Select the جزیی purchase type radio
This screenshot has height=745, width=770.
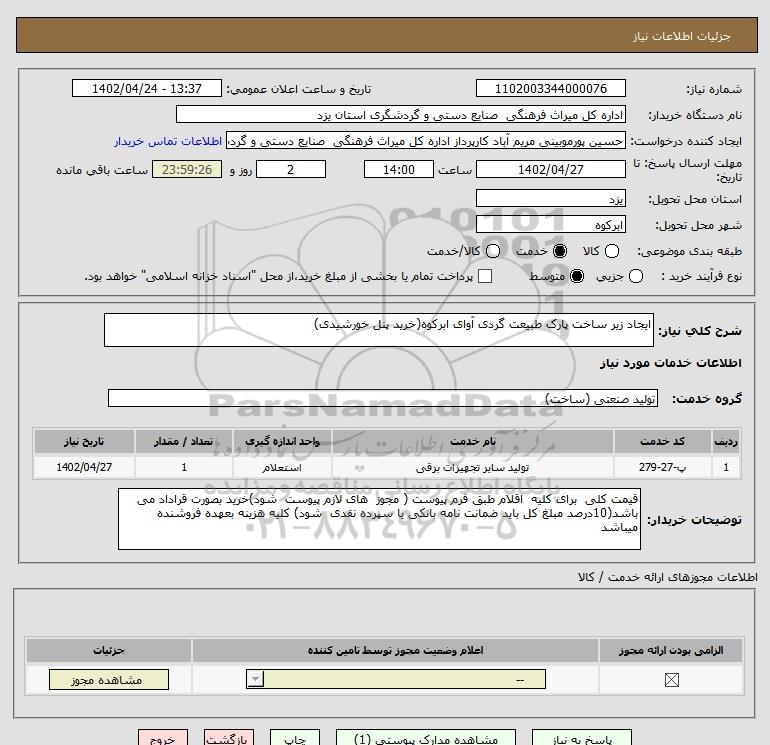635,276
